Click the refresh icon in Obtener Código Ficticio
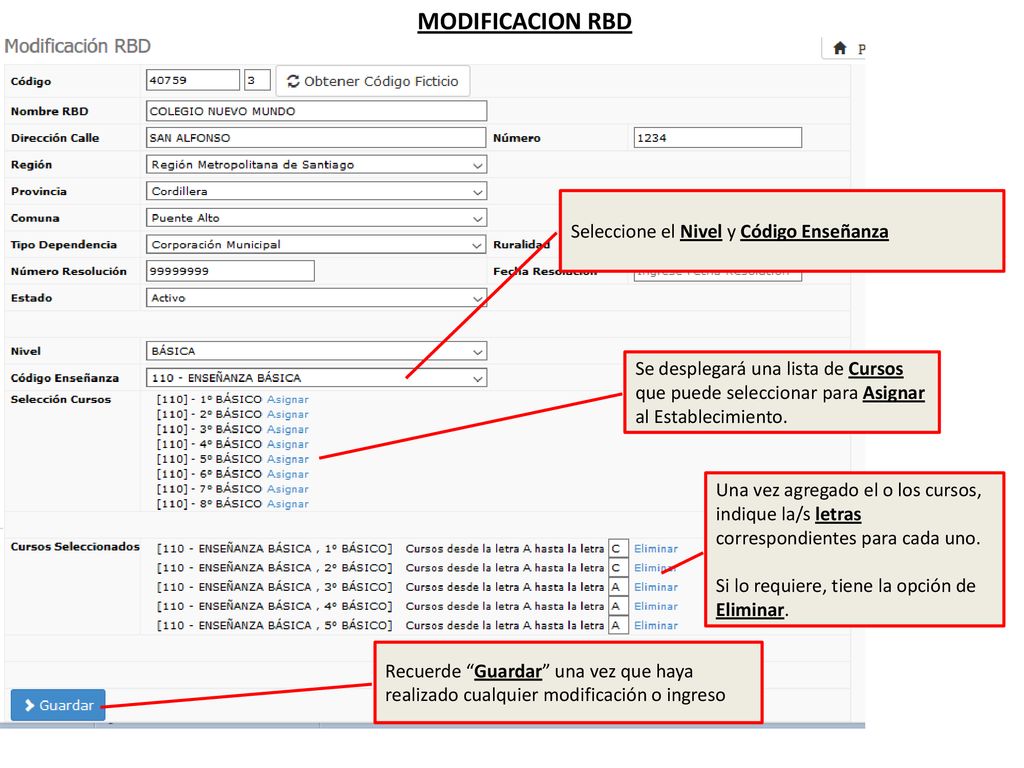The width and height of the screenshot is (1024, 768). pos(293,81)
